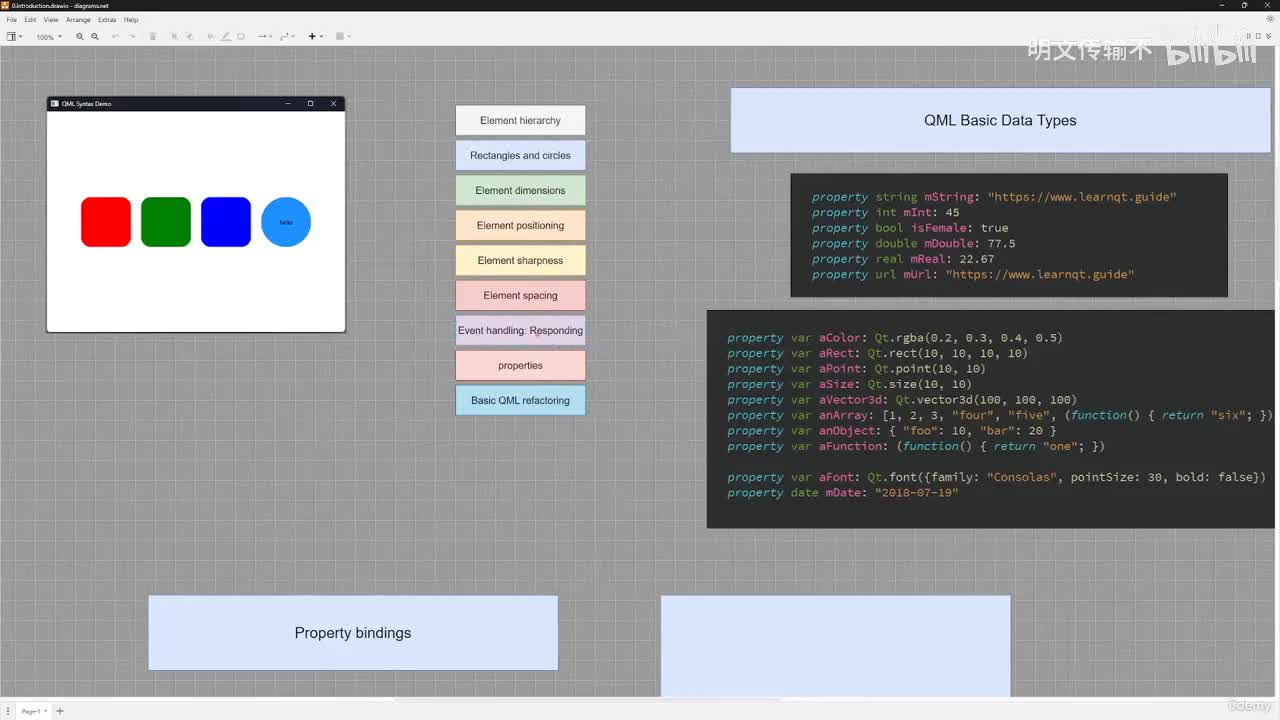Click the shadow icon in toolbar
This screenshot has height=720, width=1280.
click(x=241, y=37)
